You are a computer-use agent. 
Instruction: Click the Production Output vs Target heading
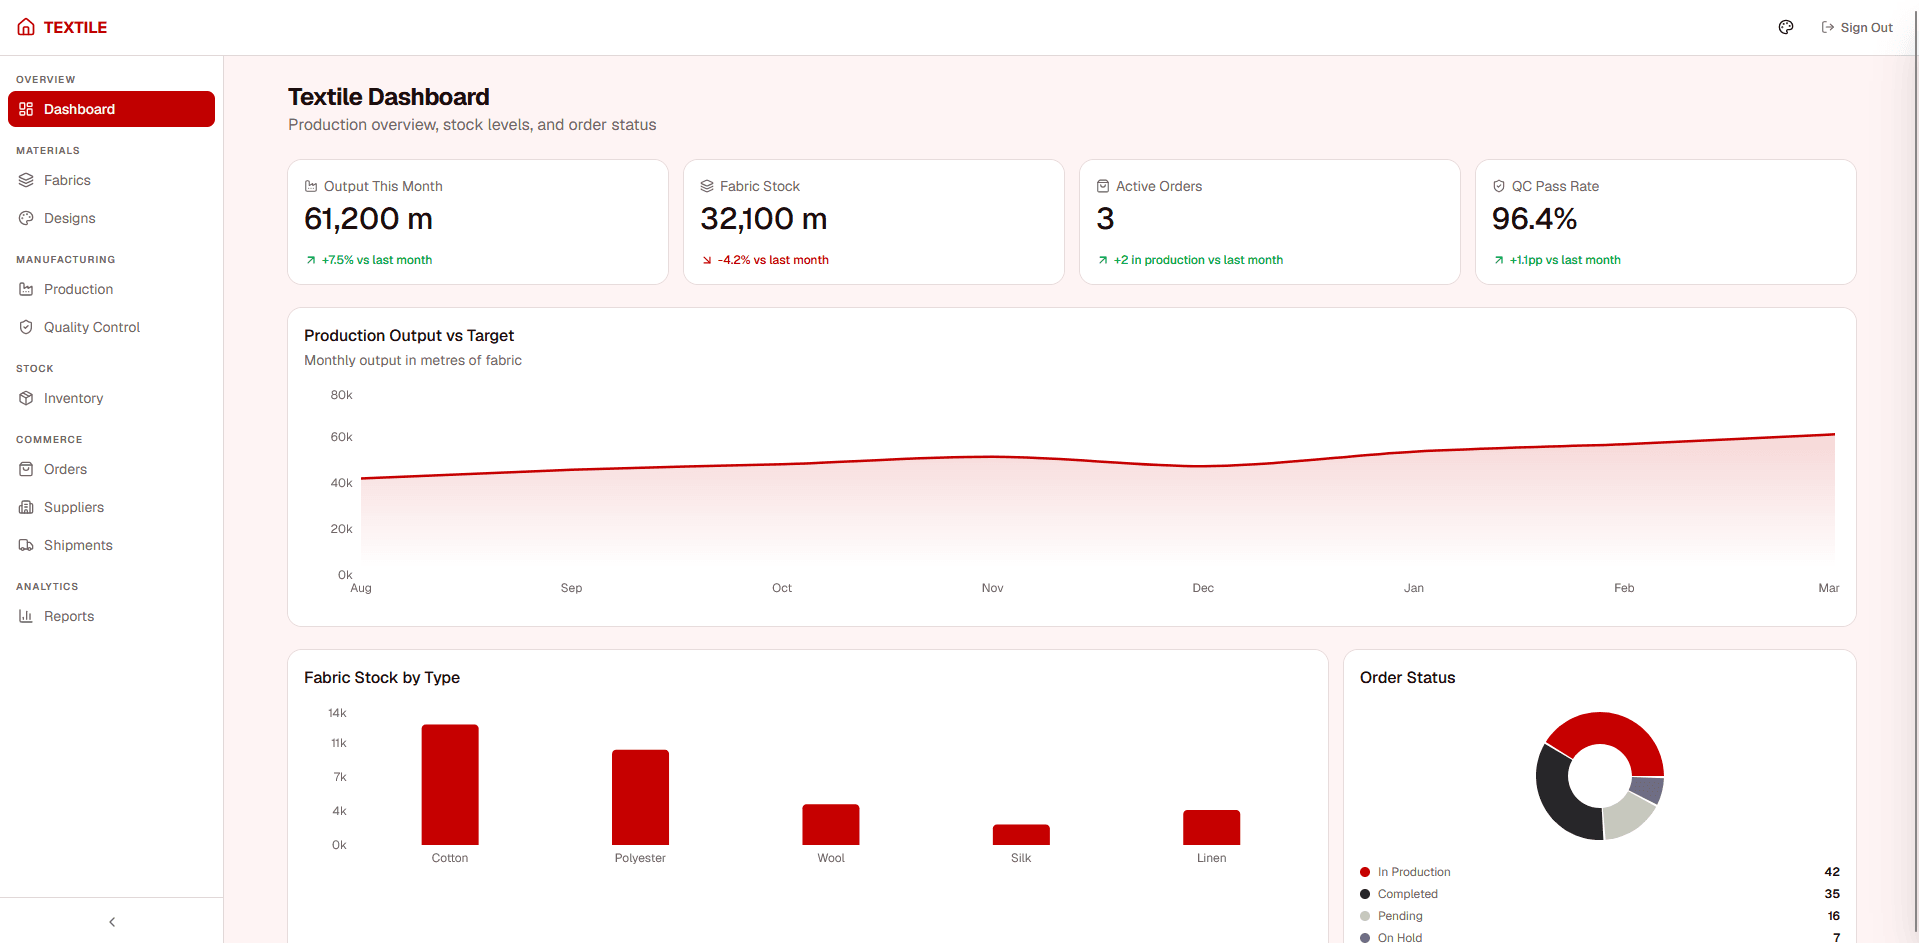tap(409, 336)
